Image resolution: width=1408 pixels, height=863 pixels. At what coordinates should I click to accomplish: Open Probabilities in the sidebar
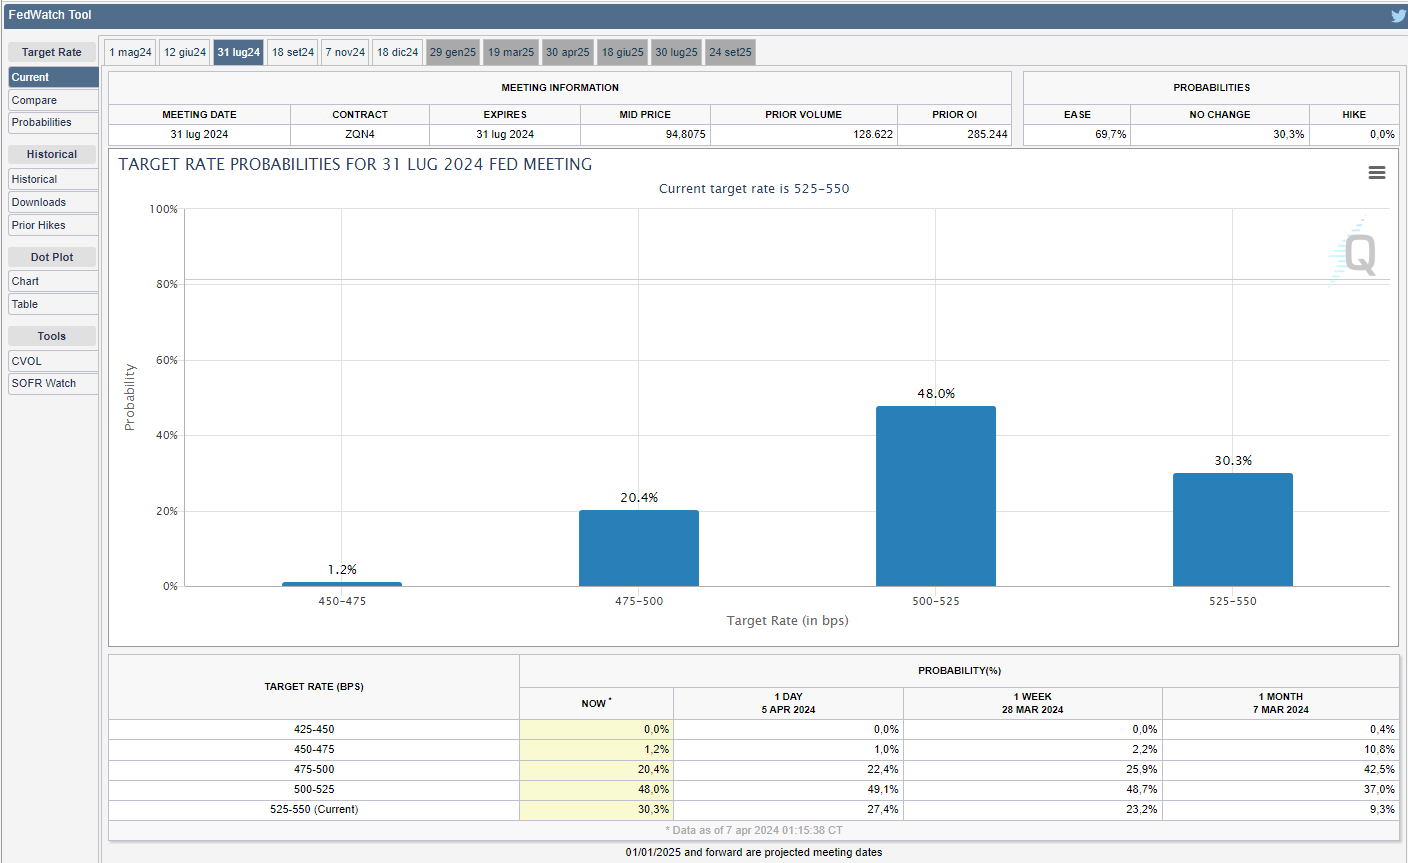pyautogui.click(x=53, y=122)
